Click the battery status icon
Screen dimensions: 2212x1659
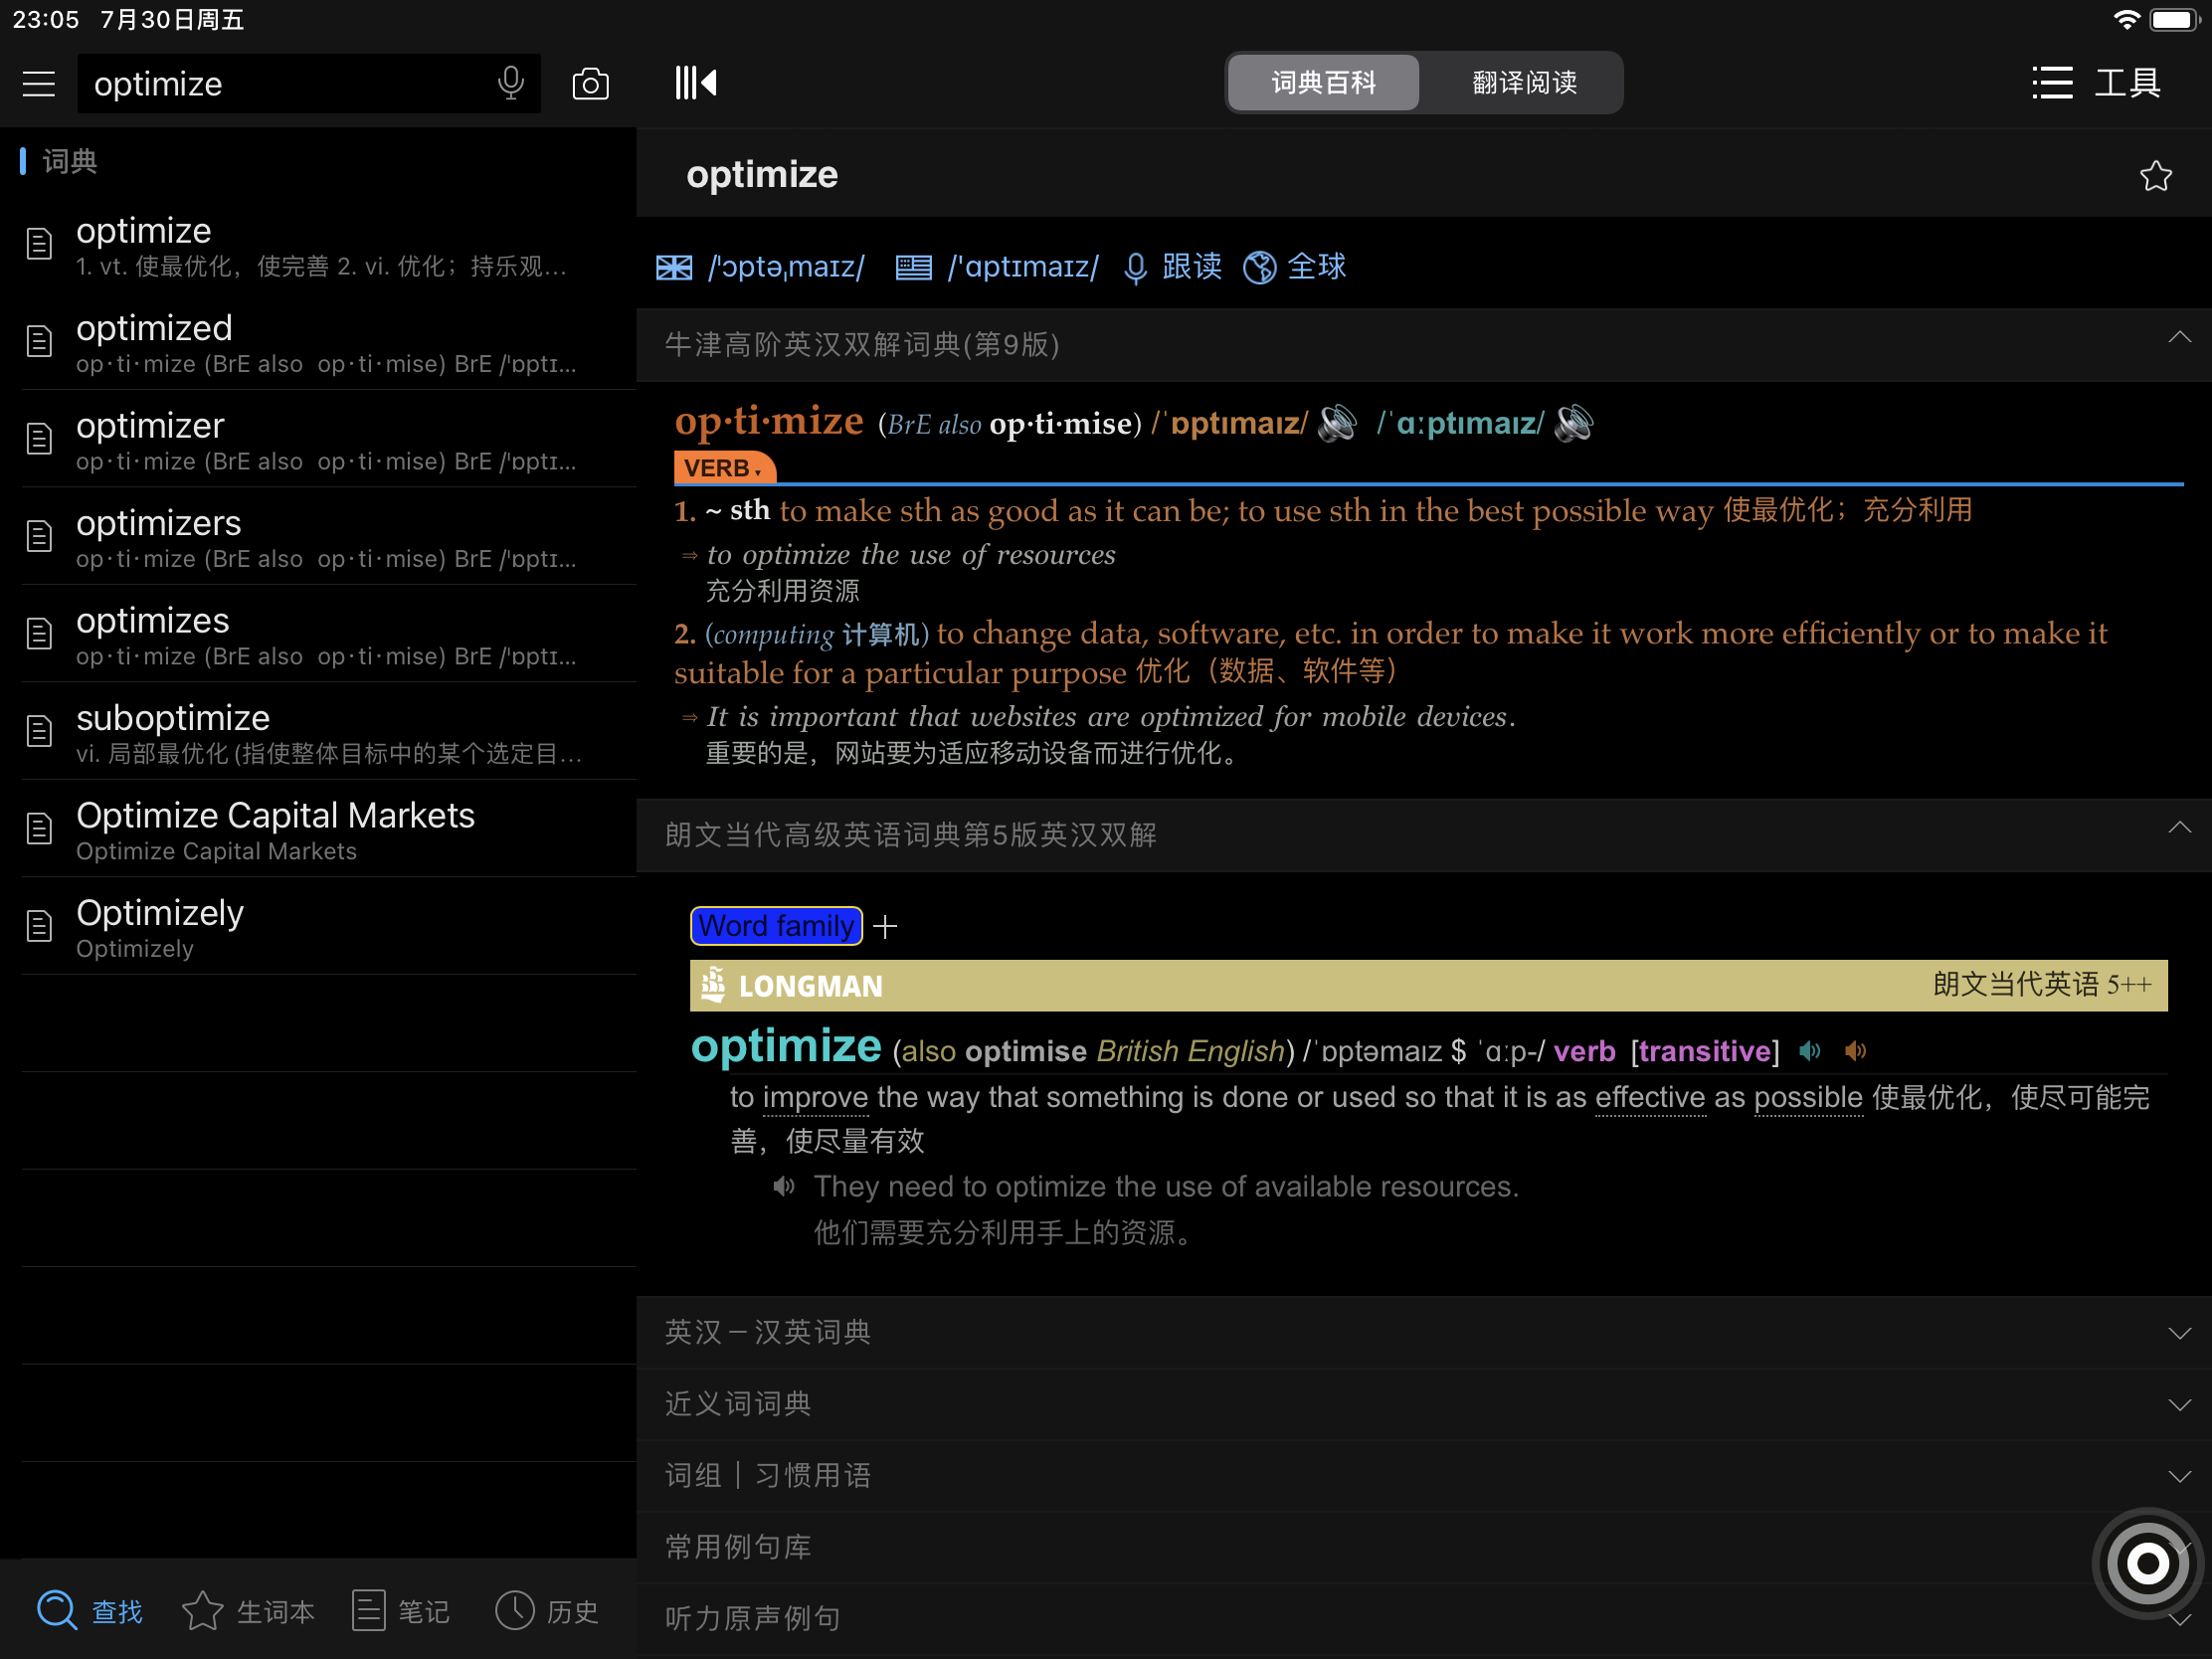[x=2174, y=20]
